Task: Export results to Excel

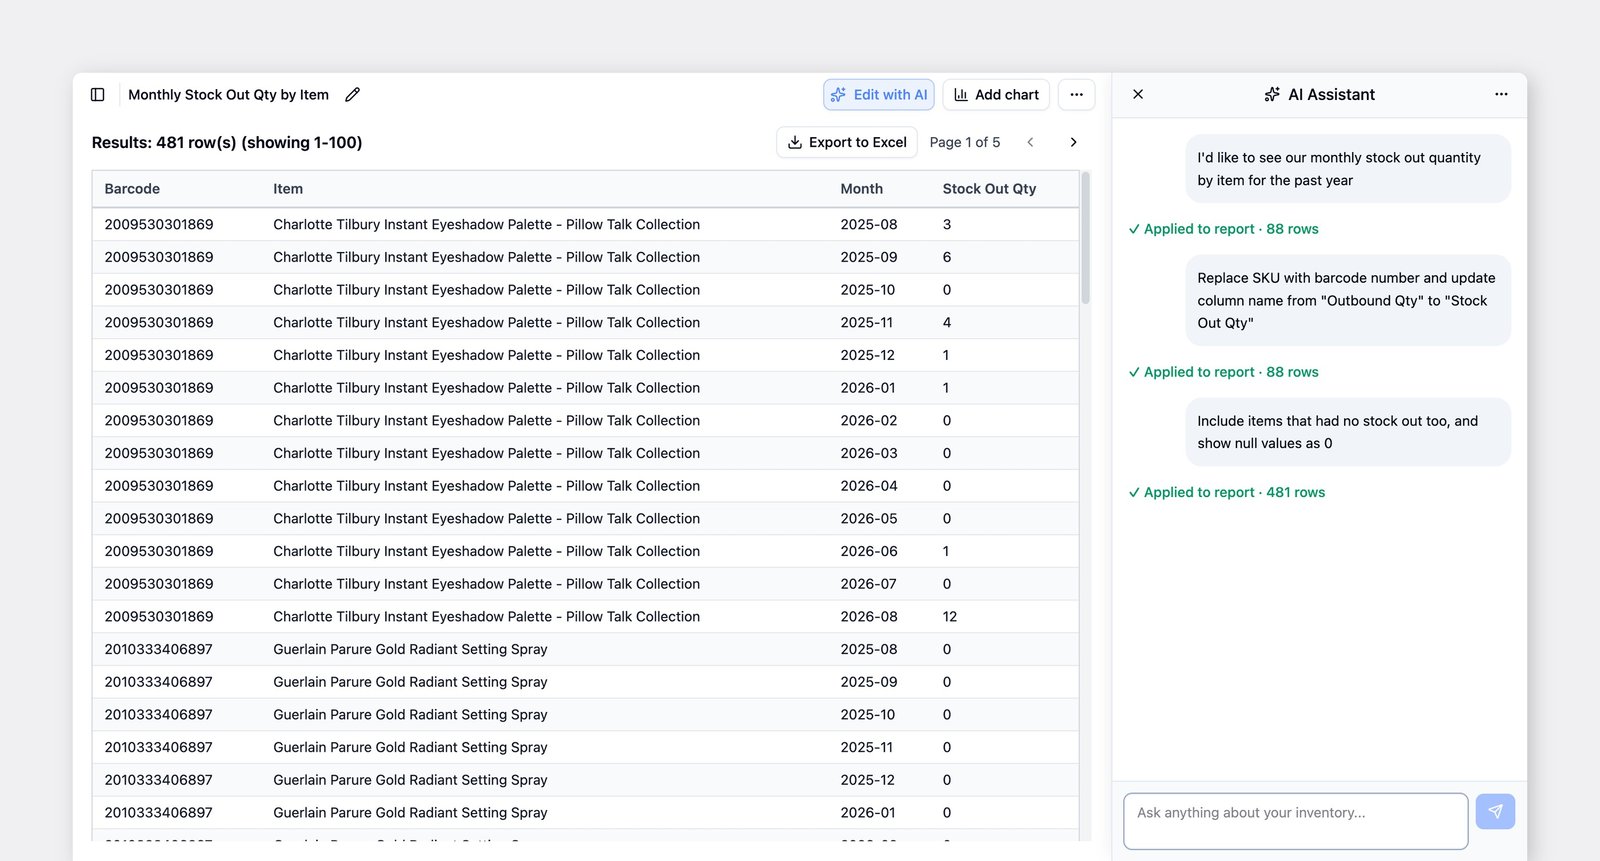Action: pos(847,142)
